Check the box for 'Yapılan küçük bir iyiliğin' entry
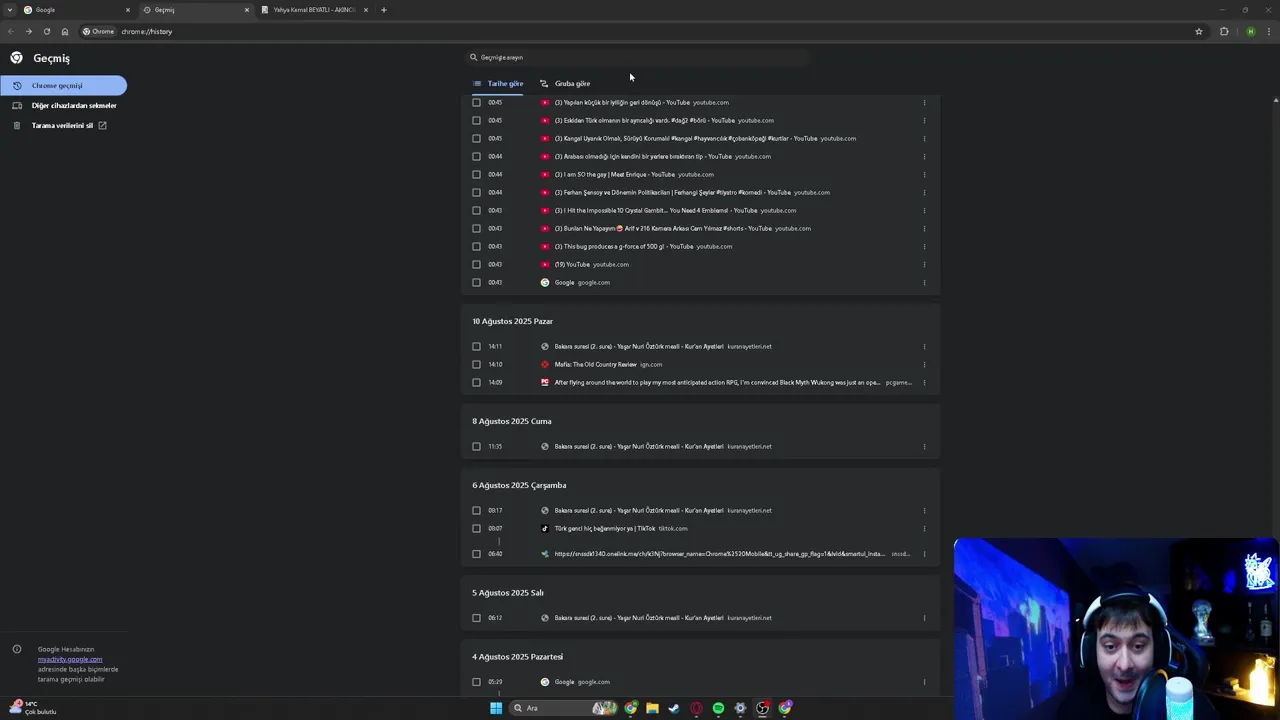 pyautogui.click(x=476, y=102)
